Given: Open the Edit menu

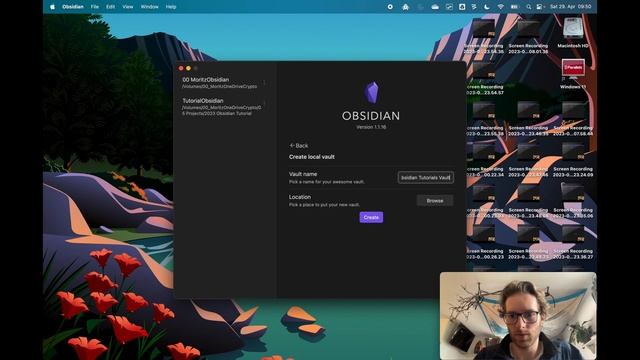Looking at the screenshot, I should click(110, 7).
